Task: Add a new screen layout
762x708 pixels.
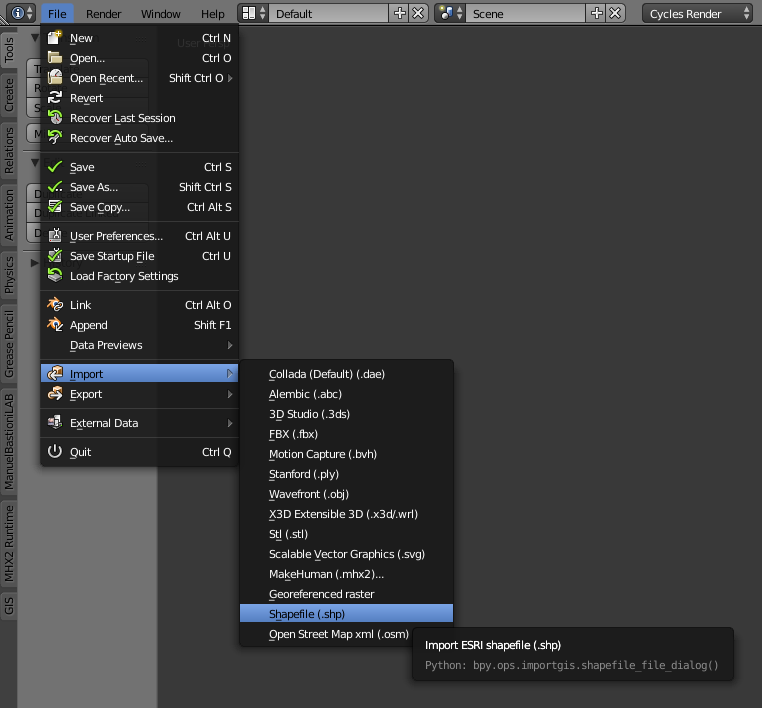Action: [400, 13]
